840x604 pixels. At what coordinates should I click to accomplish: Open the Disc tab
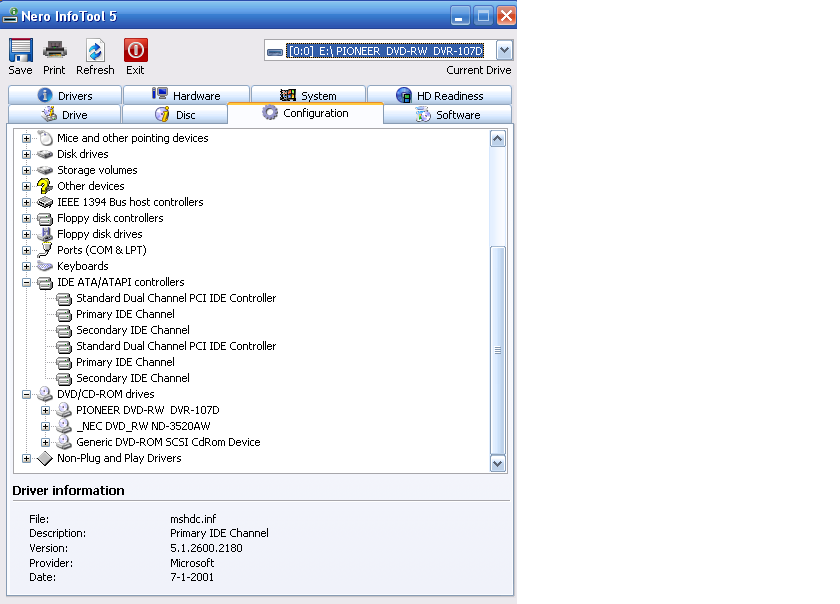(175, 115)
